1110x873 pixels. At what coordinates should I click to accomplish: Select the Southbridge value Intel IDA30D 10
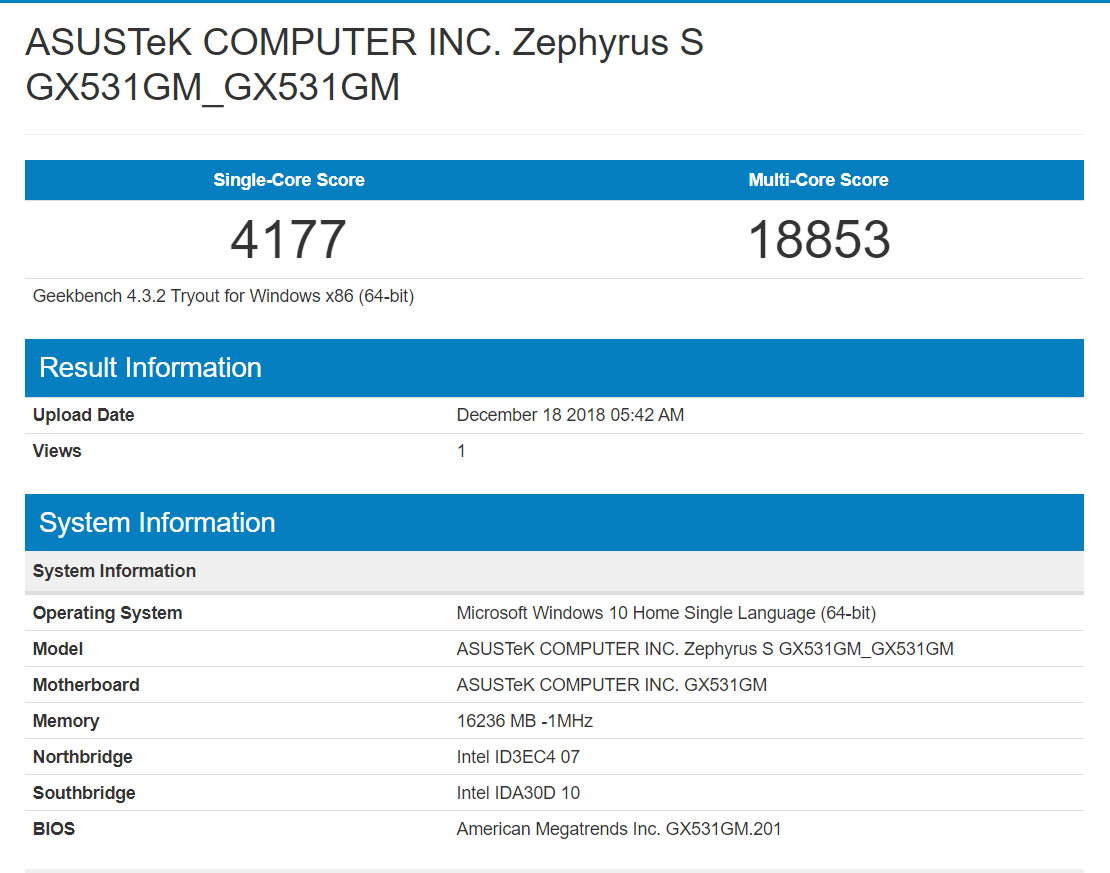pos(518,794)
